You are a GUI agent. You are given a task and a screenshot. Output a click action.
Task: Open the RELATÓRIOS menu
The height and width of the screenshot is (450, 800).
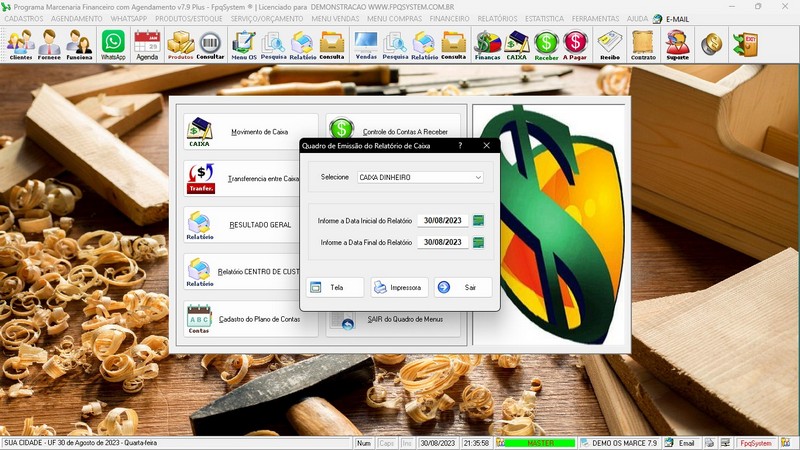[x=497, y=18]
